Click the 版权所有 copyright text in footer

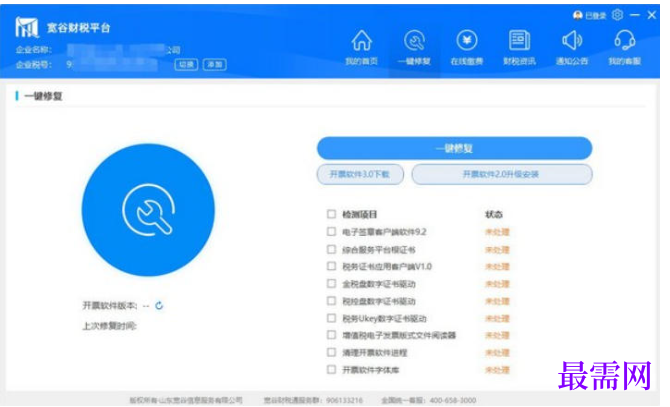(x=186, y=400)
